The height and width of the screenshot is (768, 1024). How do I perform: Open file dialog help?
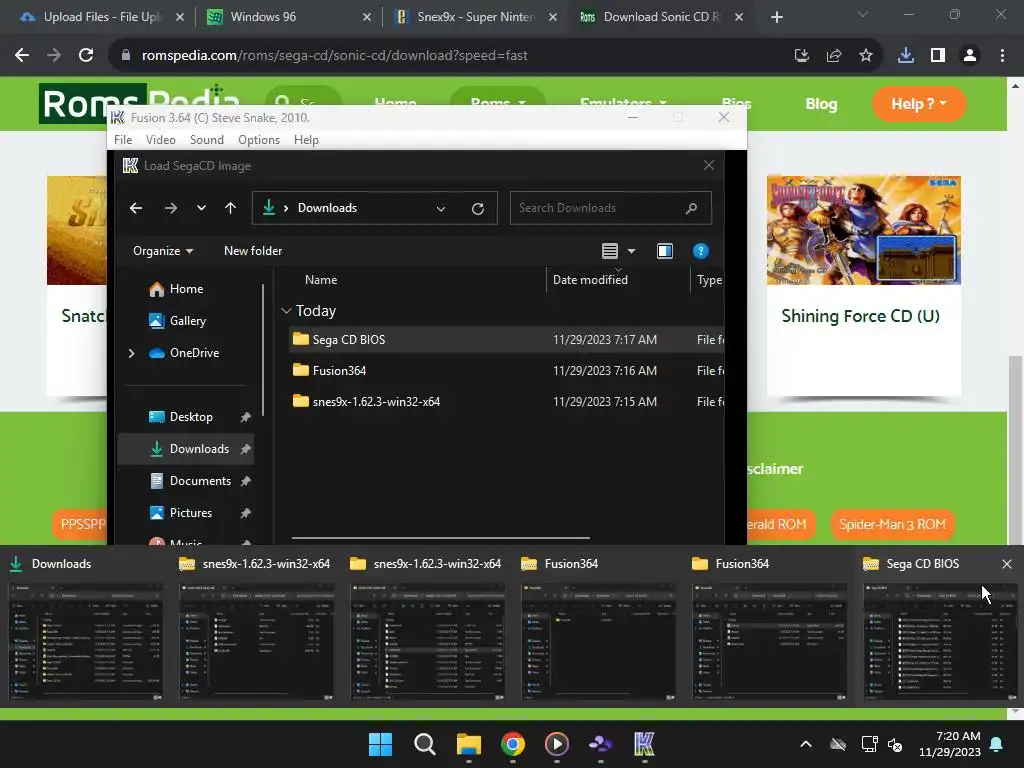700,251
